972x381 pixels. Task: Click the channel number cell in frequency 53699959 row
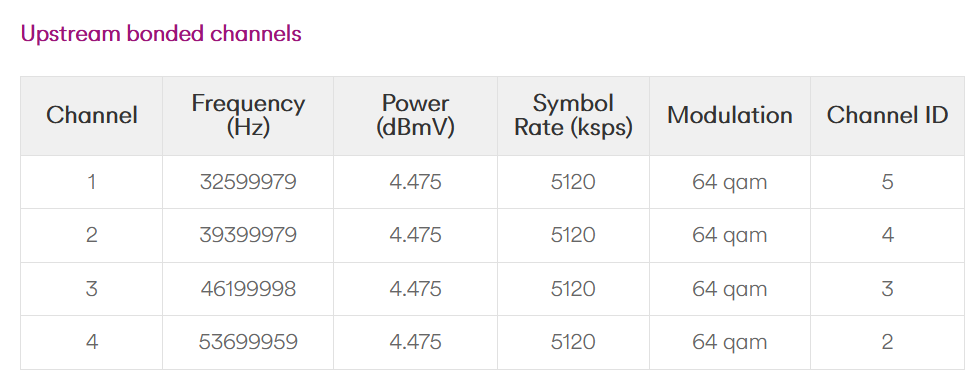click(92, 343)
